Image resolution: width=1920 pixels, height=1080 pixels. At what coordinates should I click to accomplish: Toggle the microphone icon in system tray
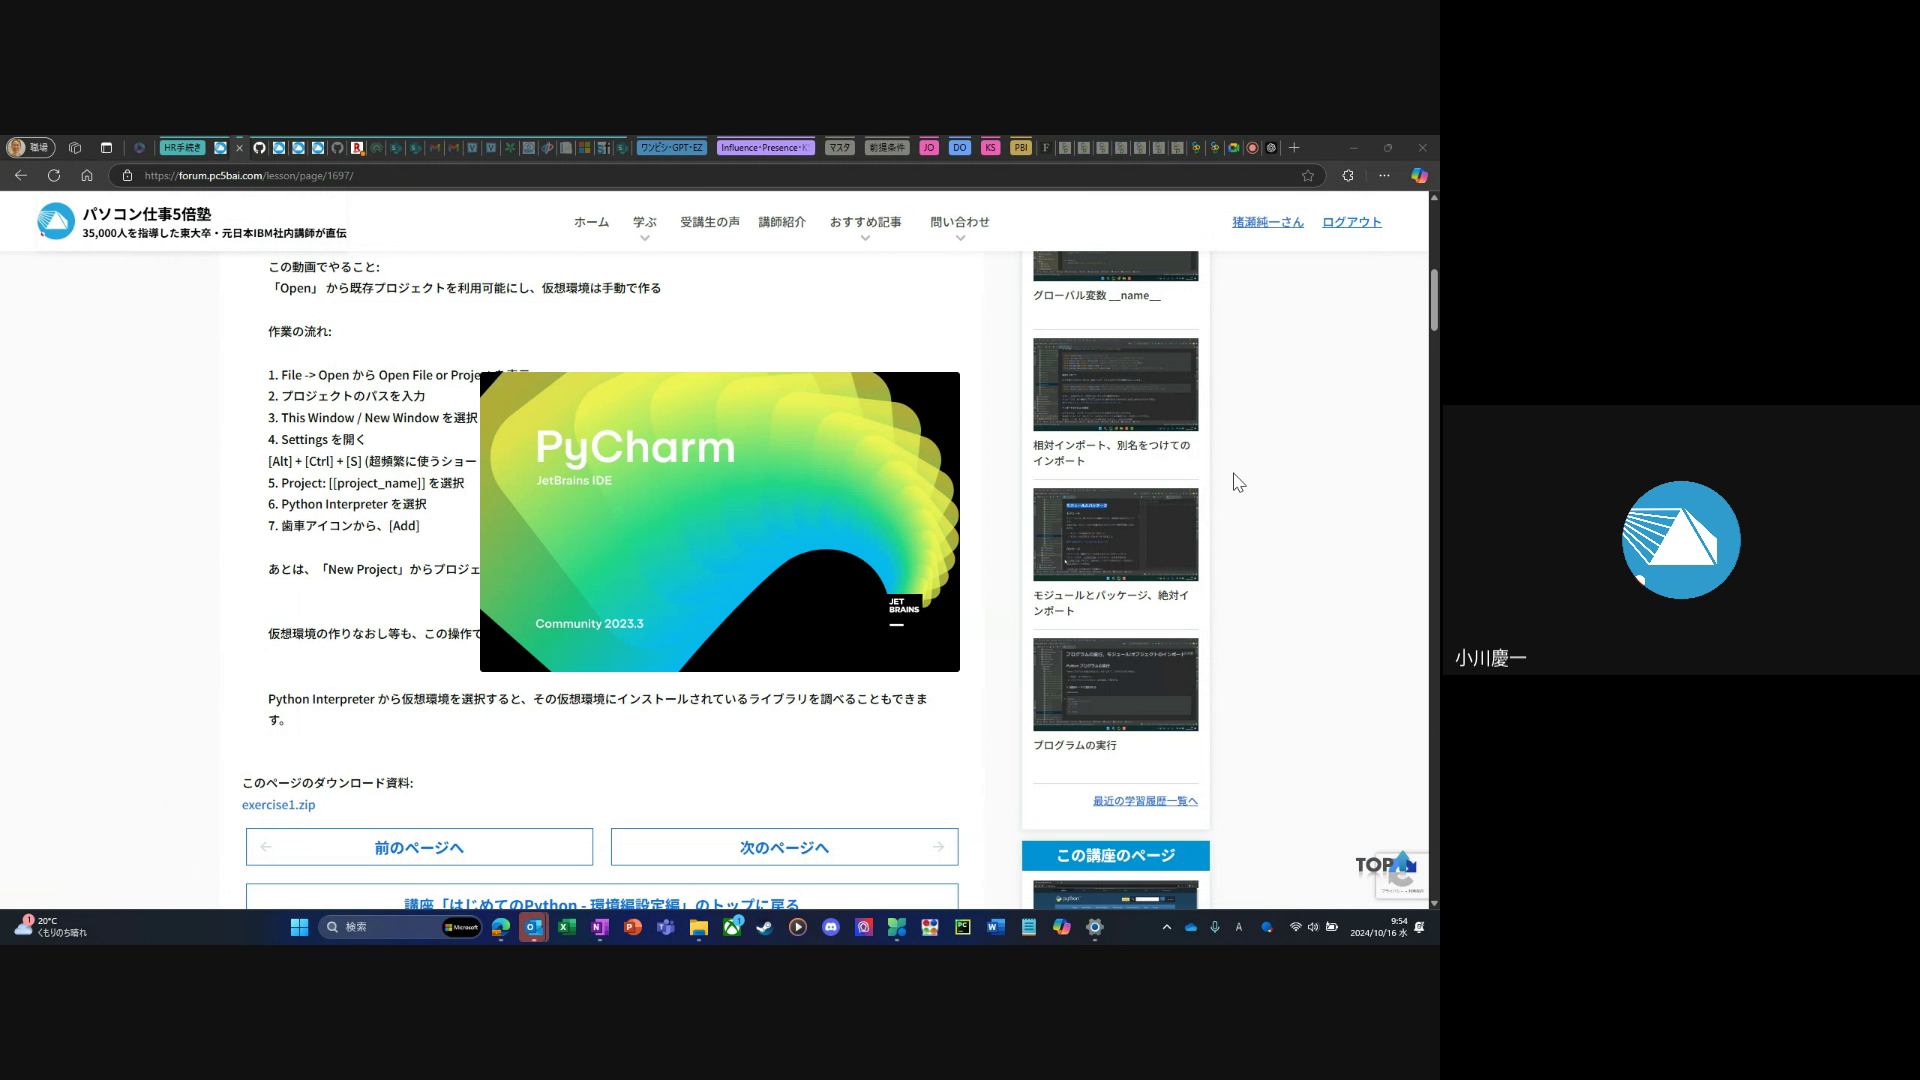click(1214, 927)
